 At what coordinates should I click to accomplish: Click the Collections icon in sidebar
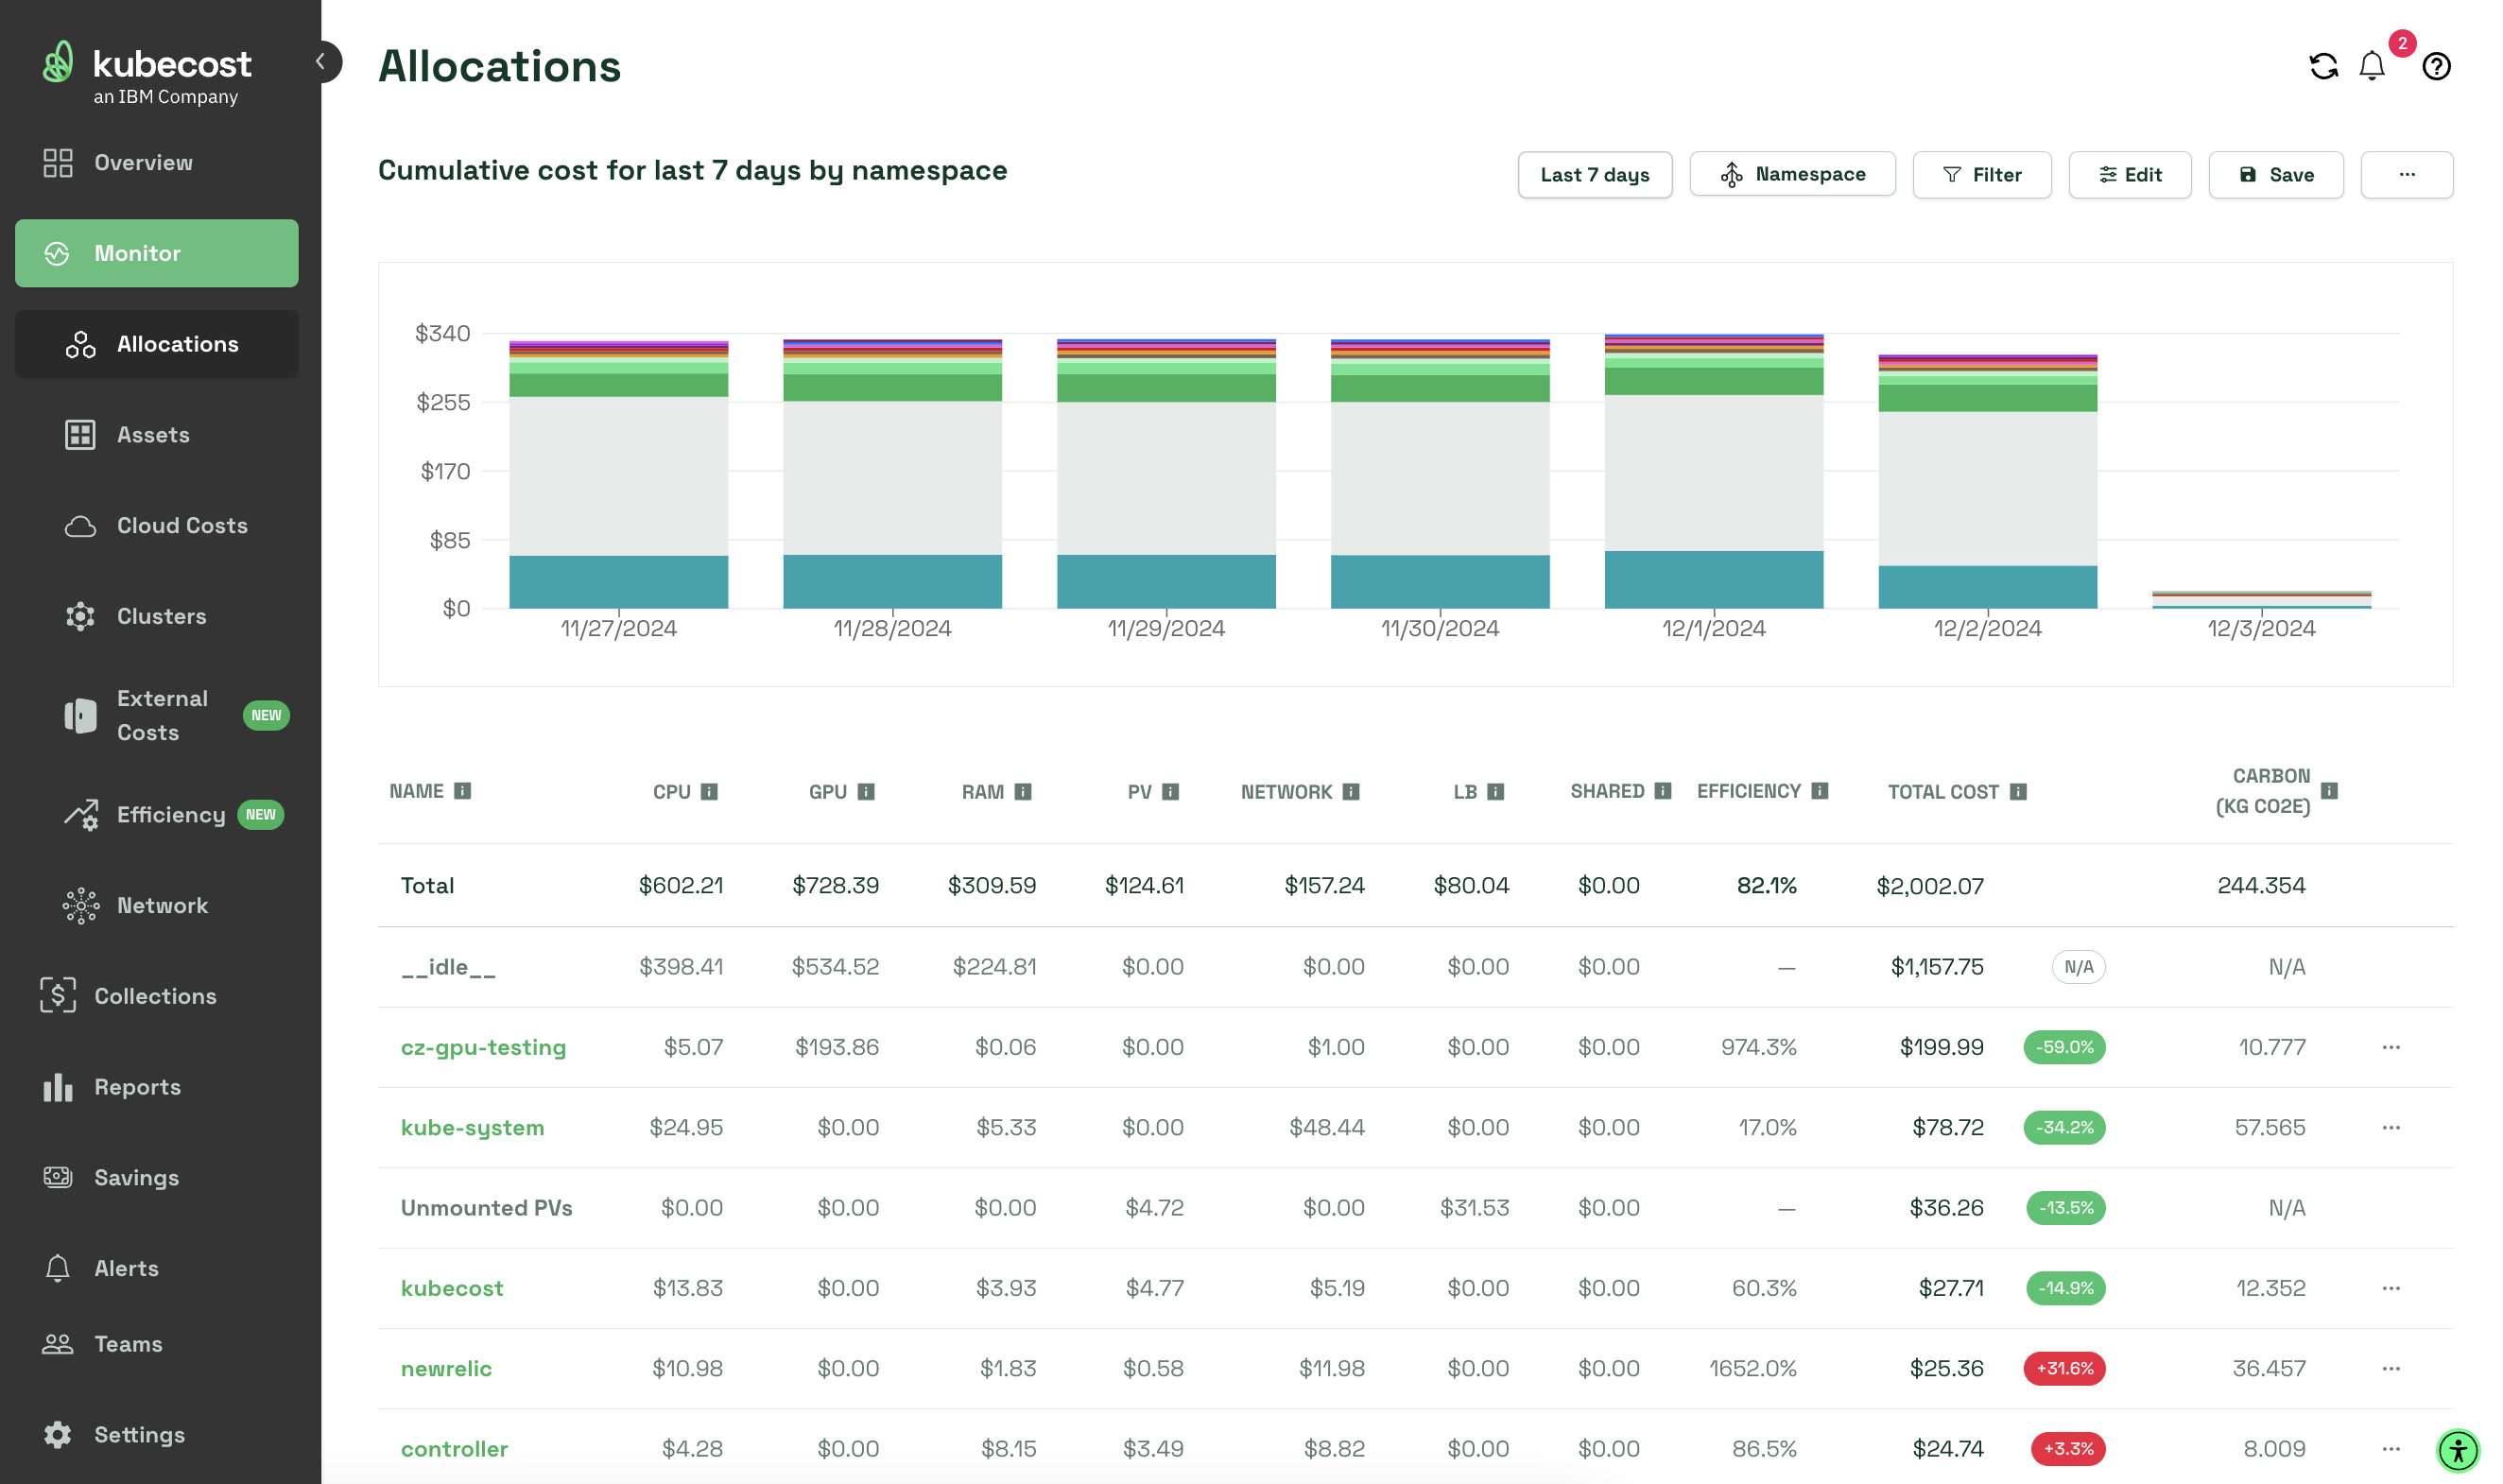pyautogui.click(x=59, y=992)
